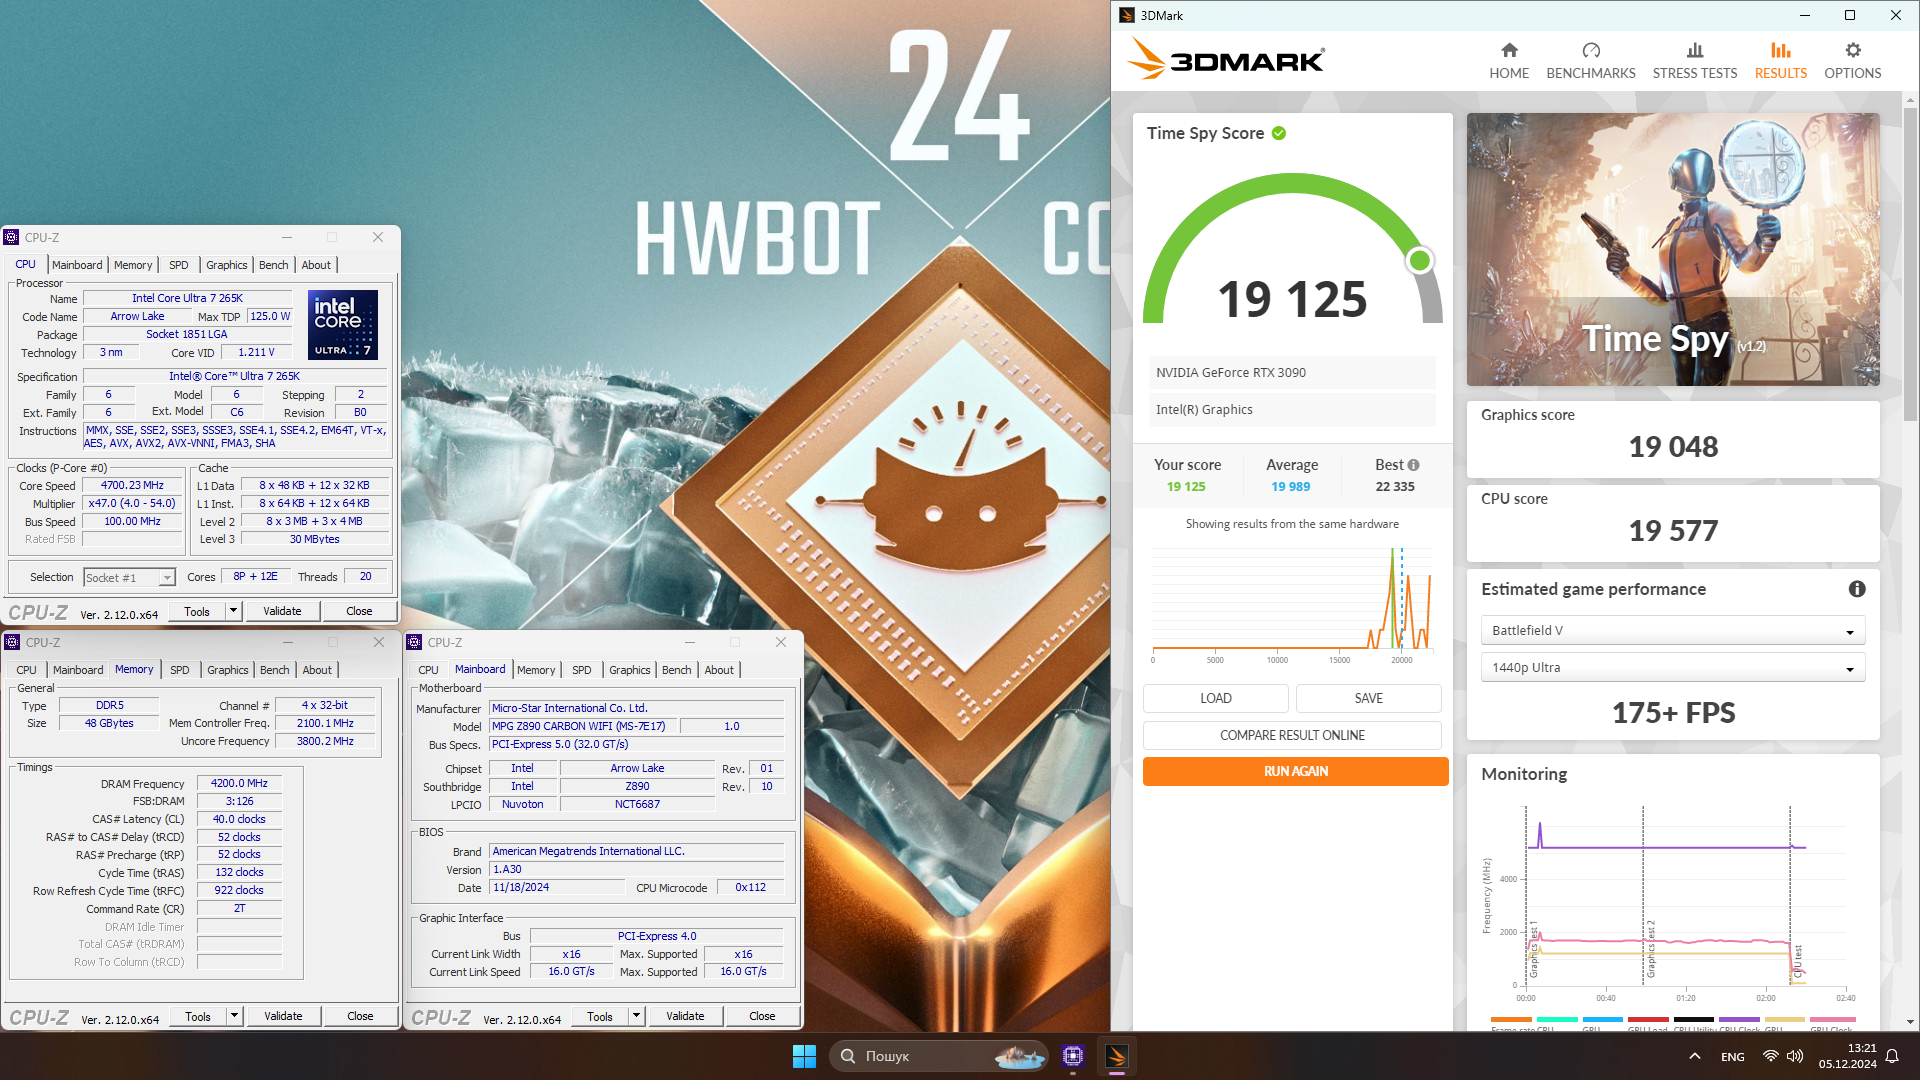Click the info icon beside Estimated game performance
The width and height of the screenshot is (1920, 1080).
1856,589
